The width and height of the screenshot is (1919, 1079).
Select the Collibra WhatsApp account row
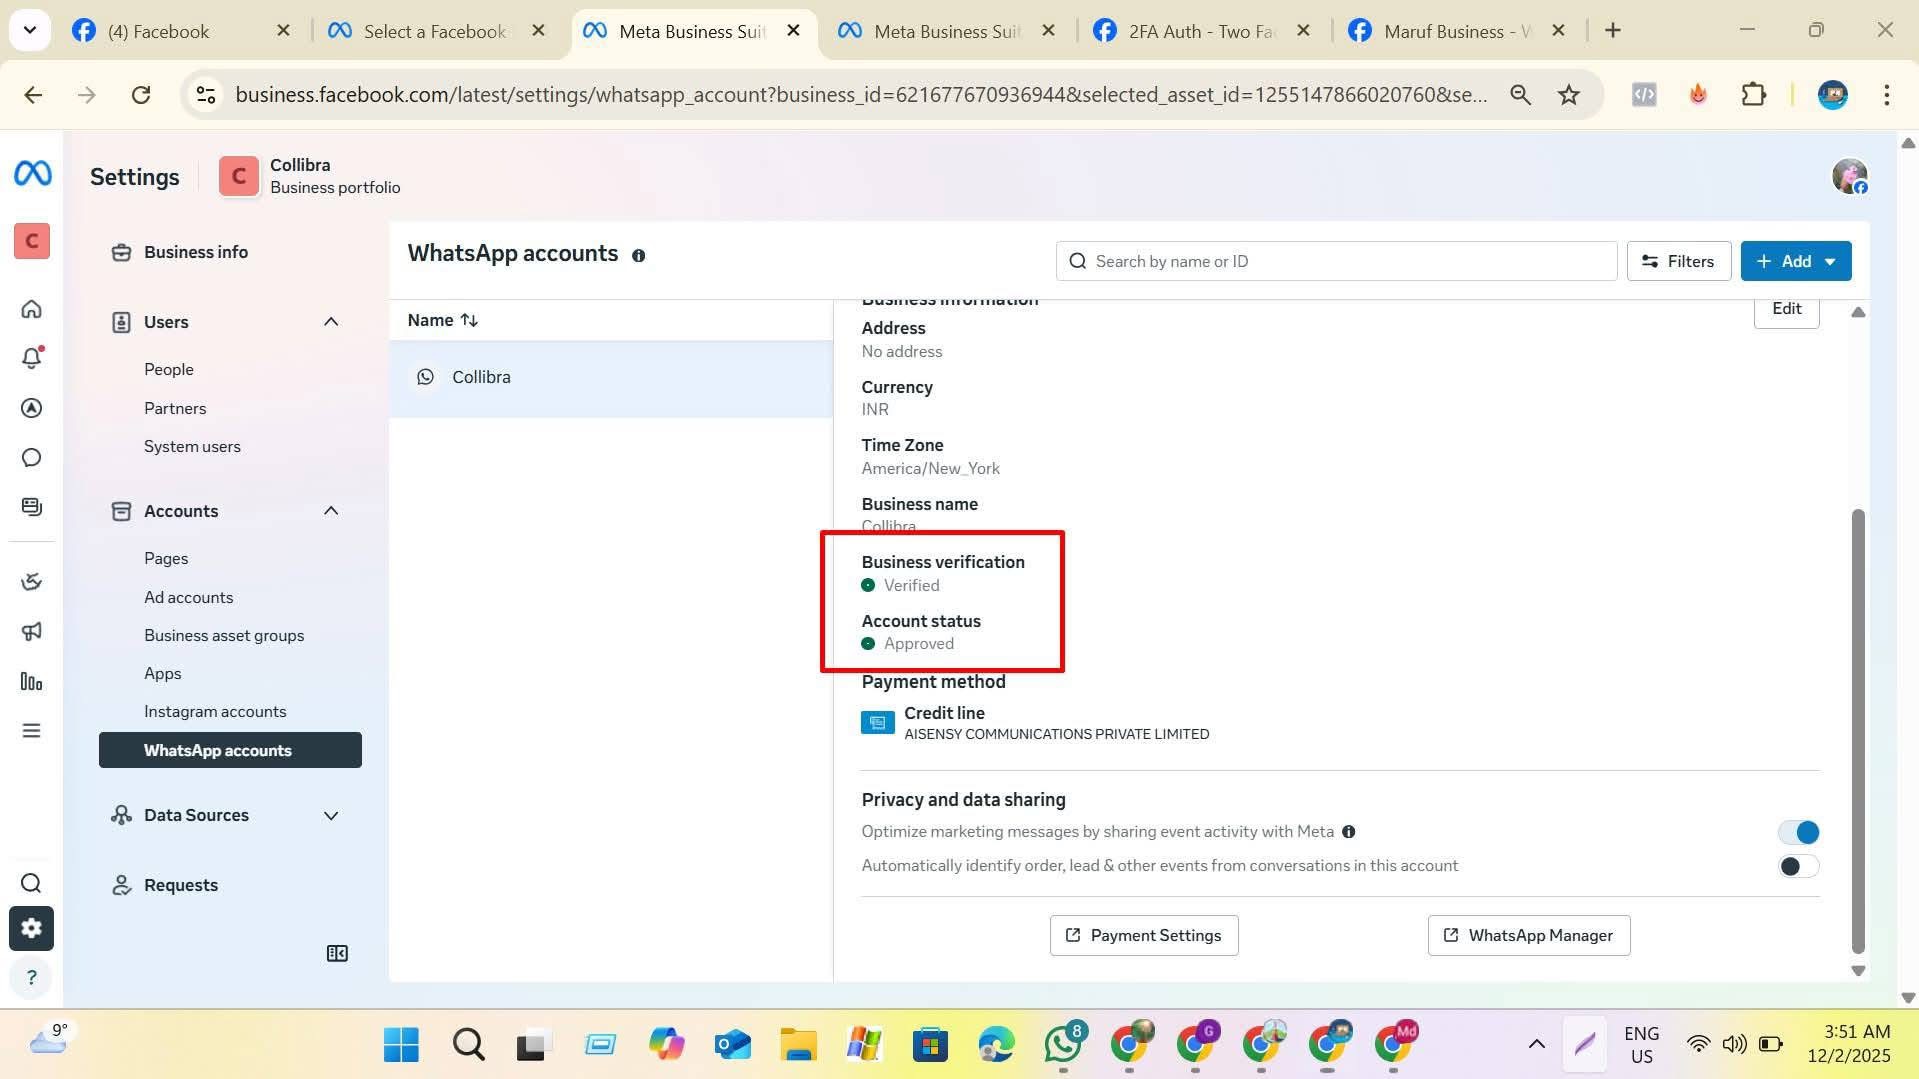click(x=611, y=378)
